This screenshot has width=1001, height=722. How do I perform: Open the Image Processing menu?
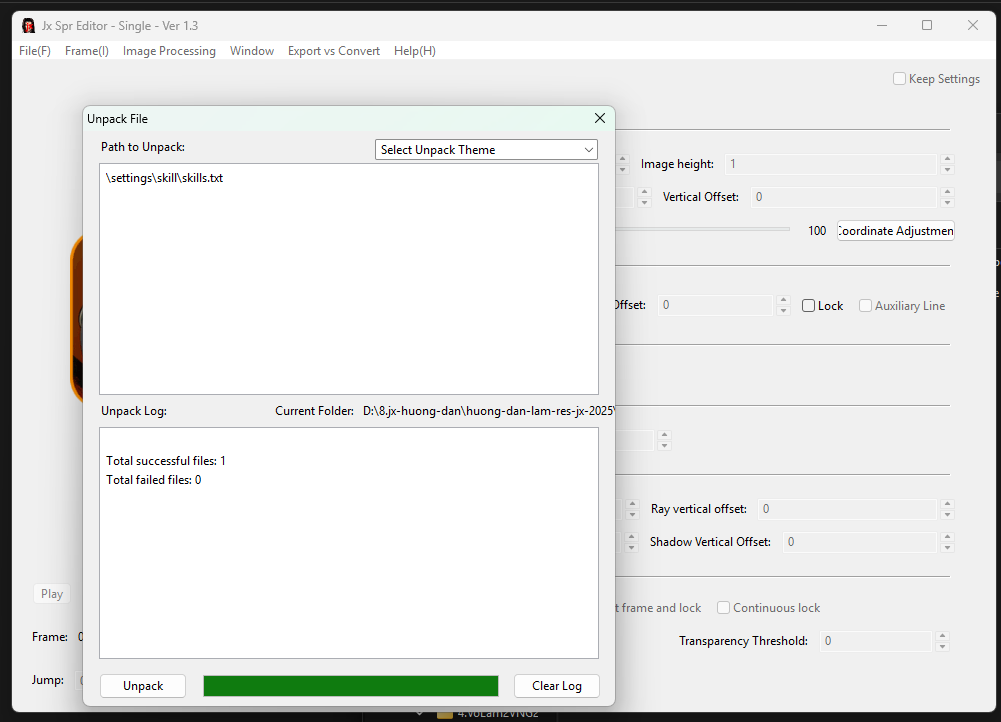click(x=169, y=51)
